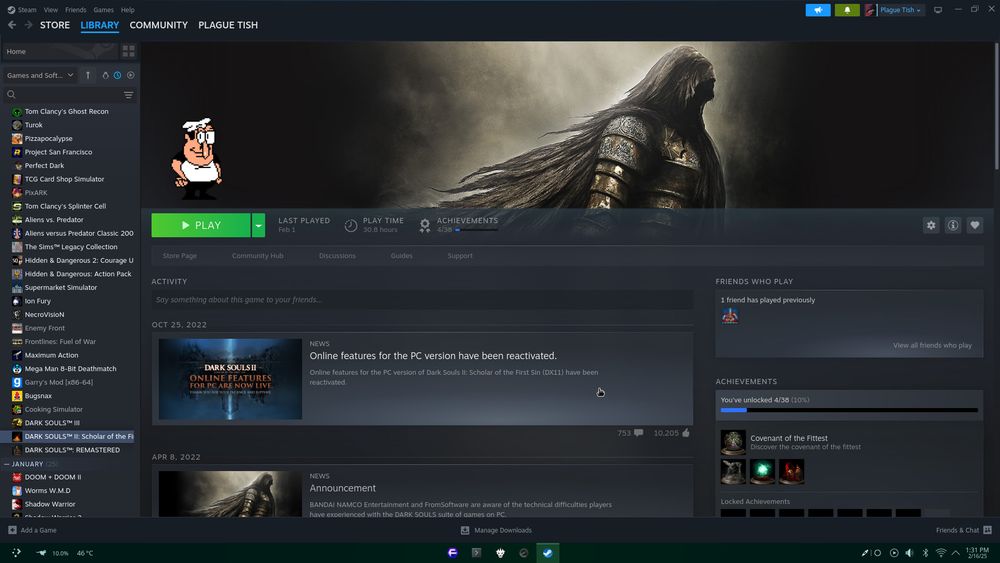Open game settings gear icon
This screenshot has width=1000, height=563.
tap(931, 225)
